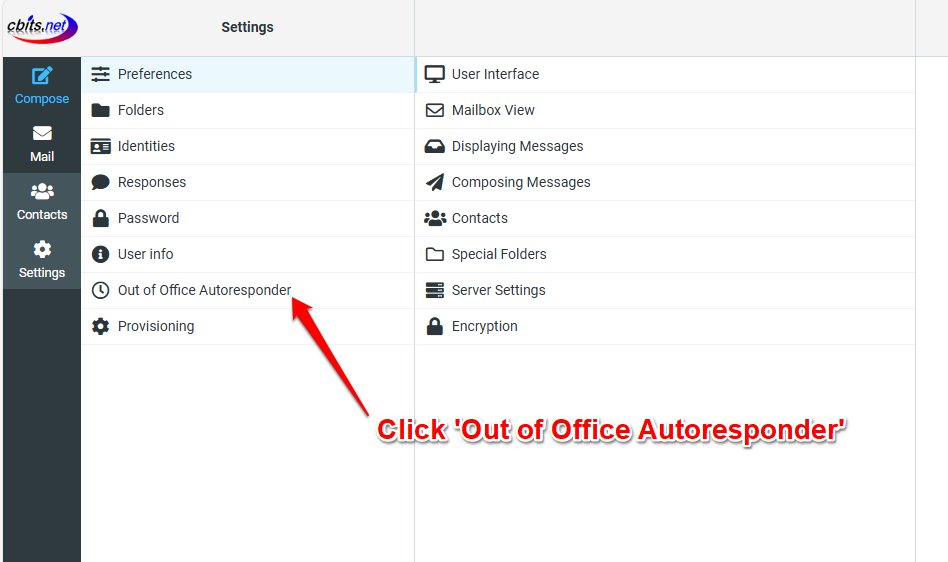The height and width of the screenshot is (562, 948).
Task: Click the Server Settings server icon
Action: click(435, 290)
